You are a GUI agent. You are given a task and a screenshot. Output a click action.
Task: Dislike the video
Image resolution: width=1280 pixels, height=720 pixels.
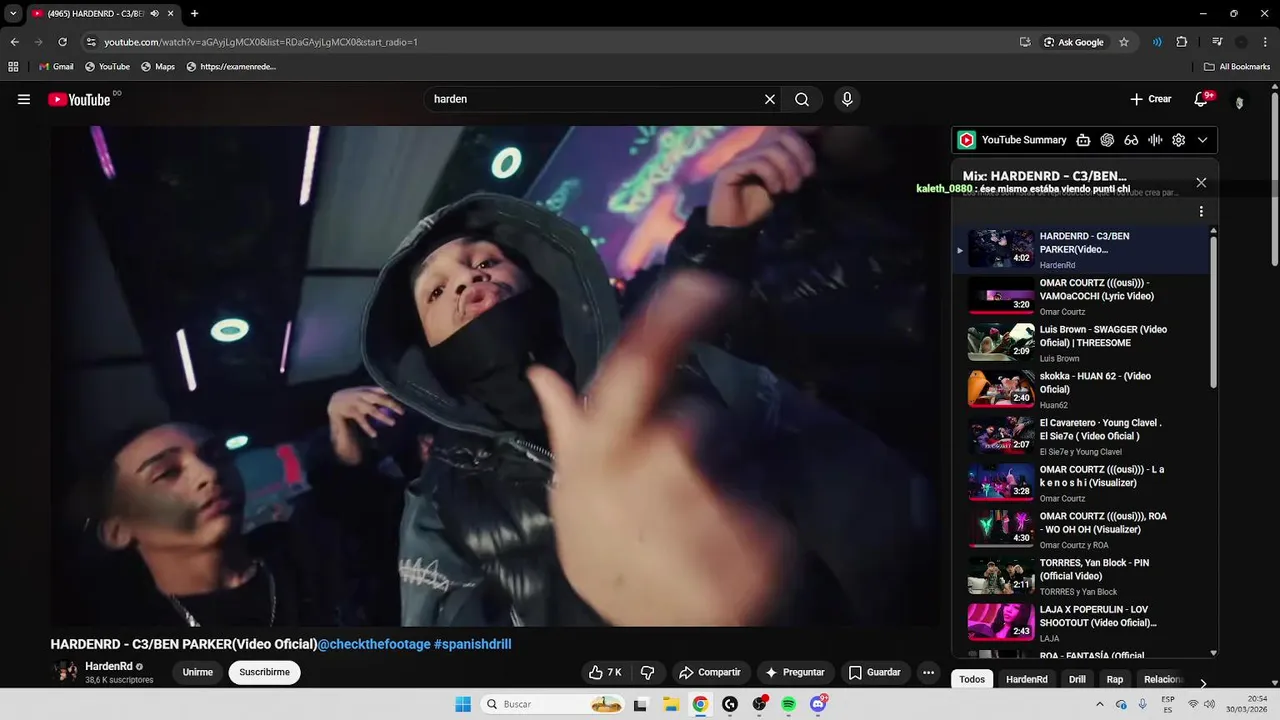(647, 672)
